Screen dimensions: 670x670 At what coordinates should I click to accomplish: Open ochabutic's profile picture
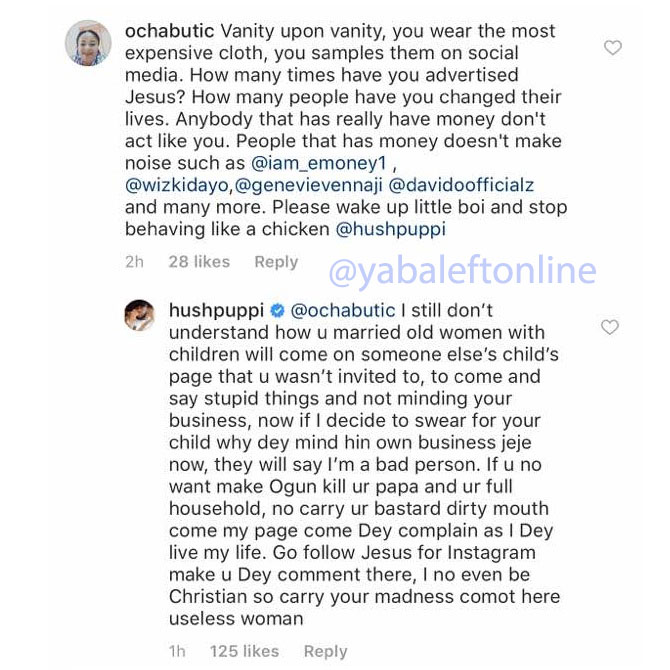tap(88, 43)
